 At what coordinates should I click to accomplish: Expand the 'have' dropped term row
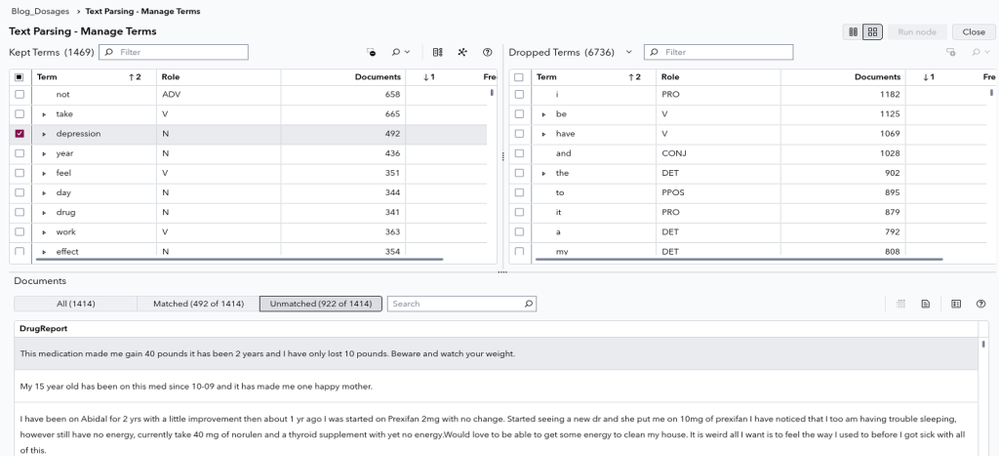pos(544,133)
